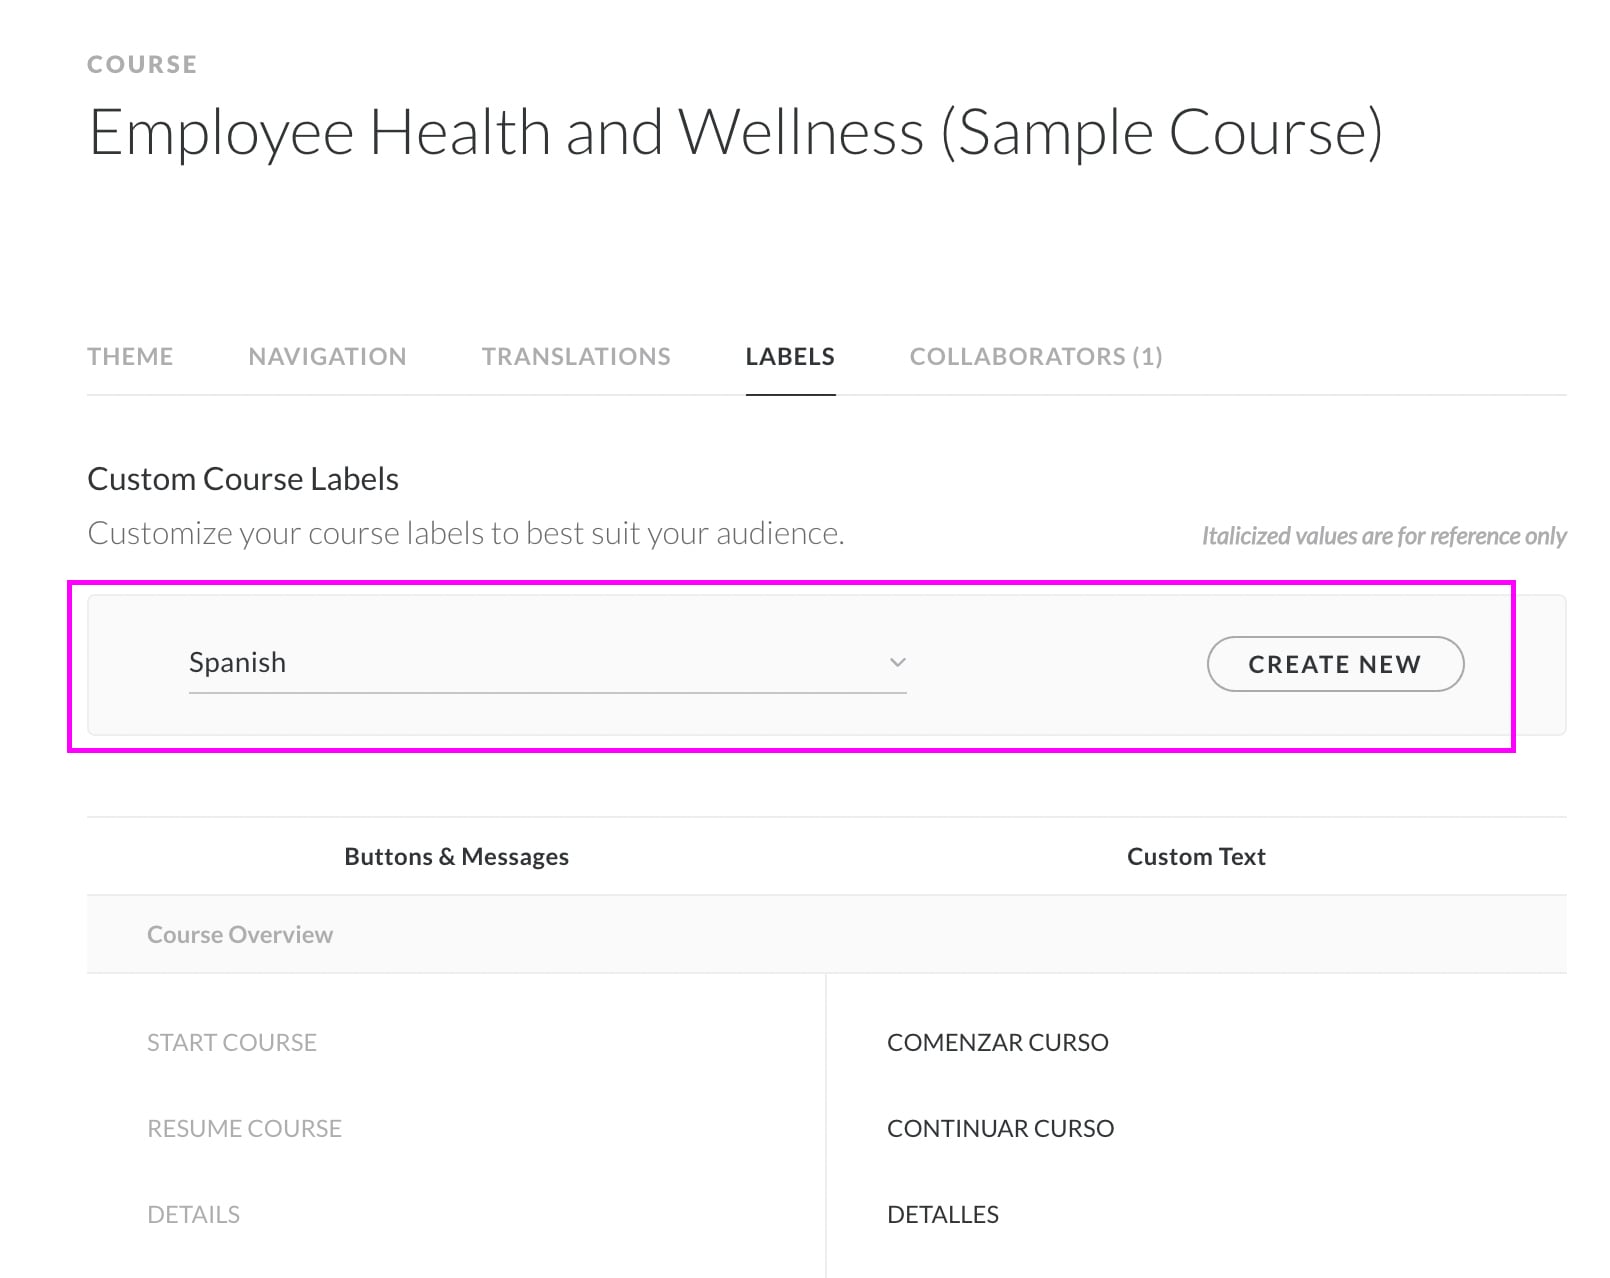Edit the COMENZAR CURSO custom text
This screenshot has width=1610, height=1278.
(x=996, y=1042)
